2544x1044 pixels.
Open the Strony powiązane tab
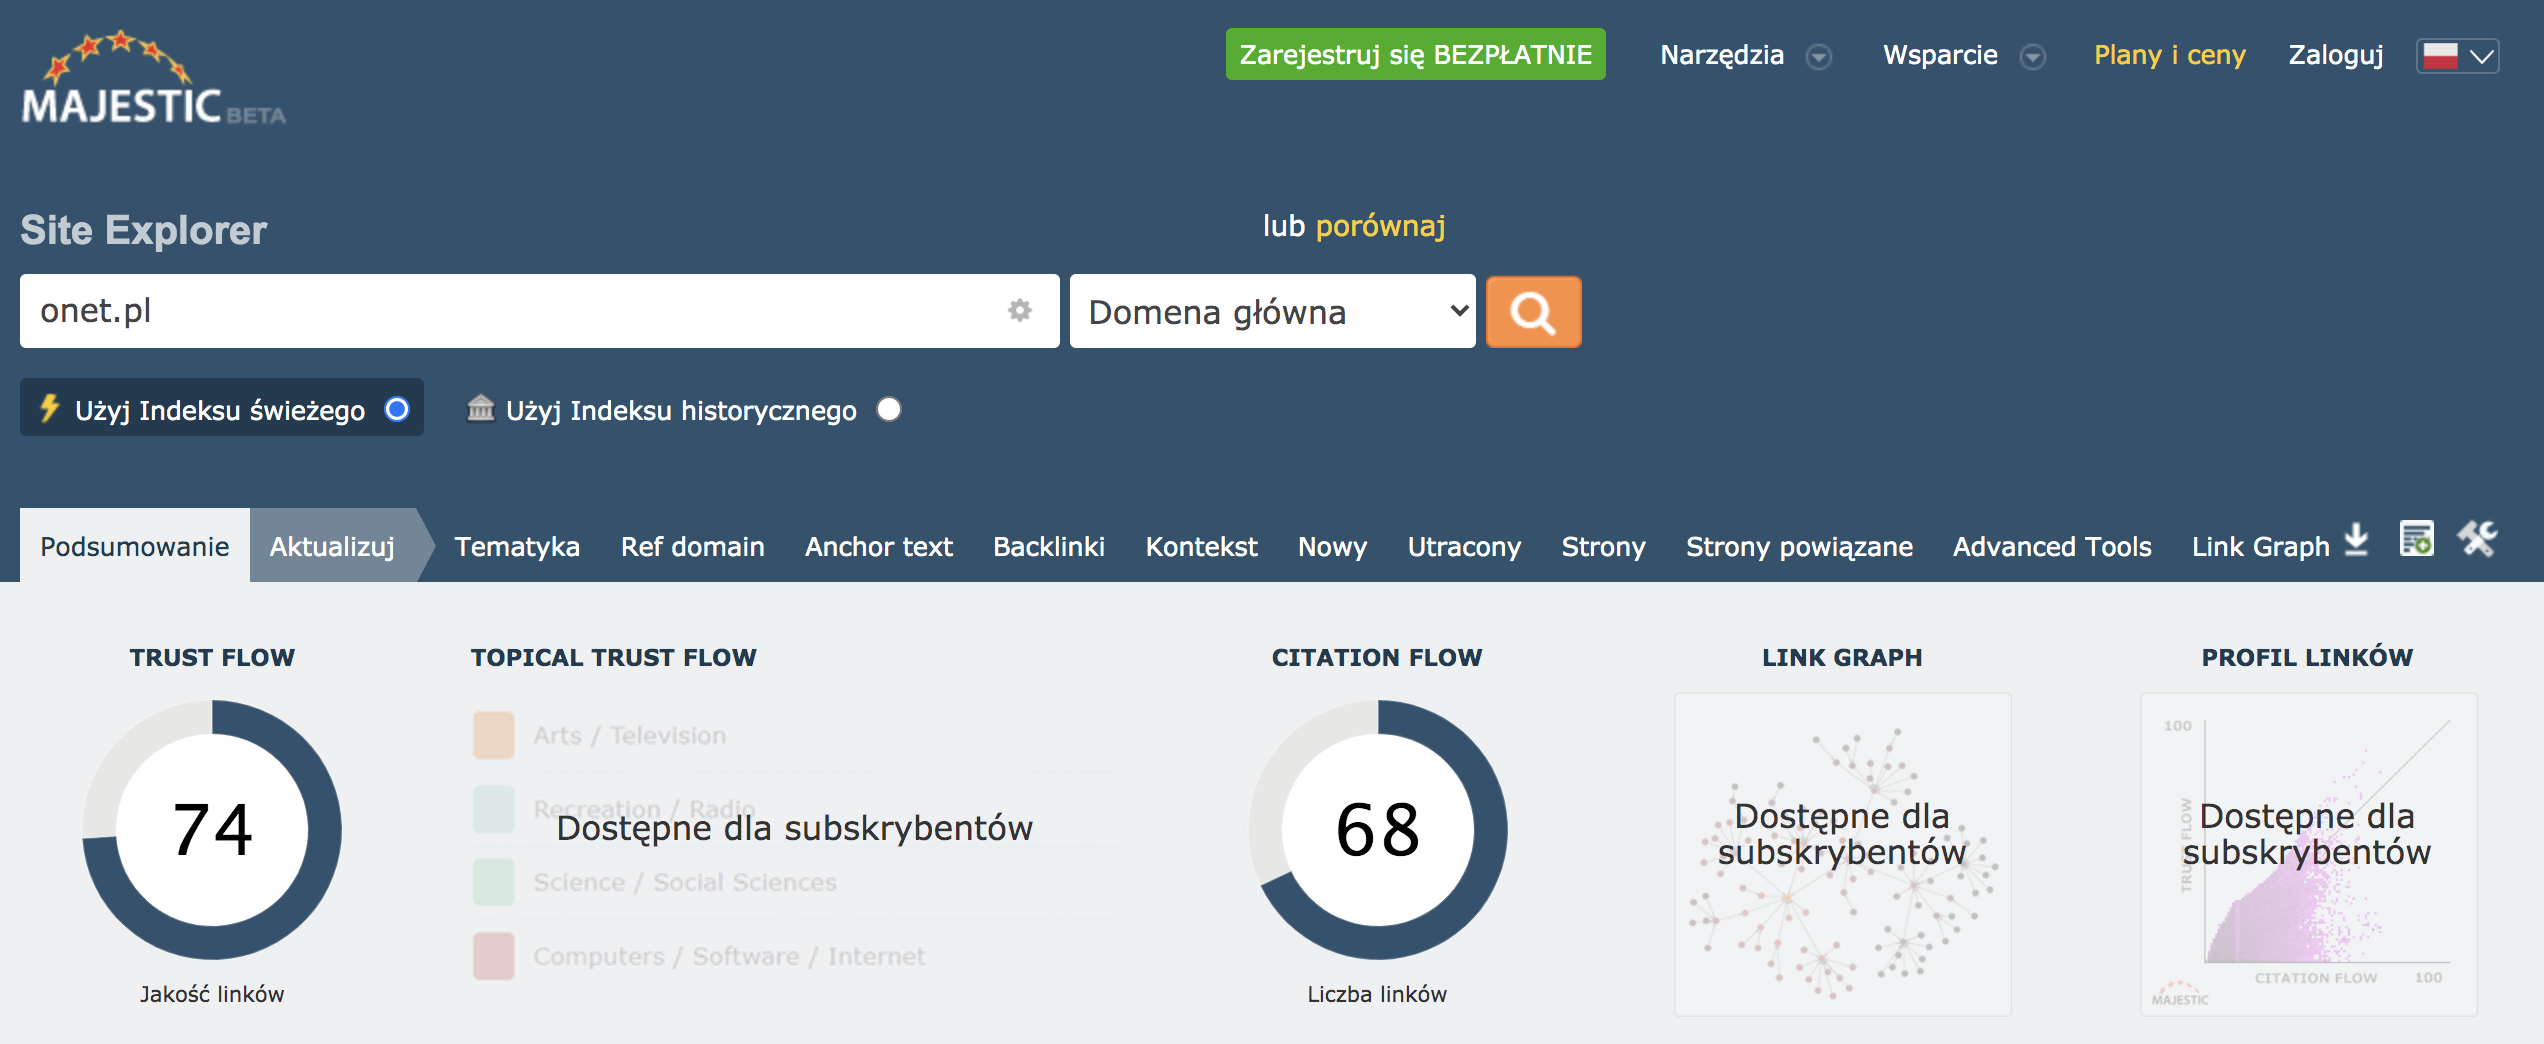pyautogui.click(x=1799, y=546)
